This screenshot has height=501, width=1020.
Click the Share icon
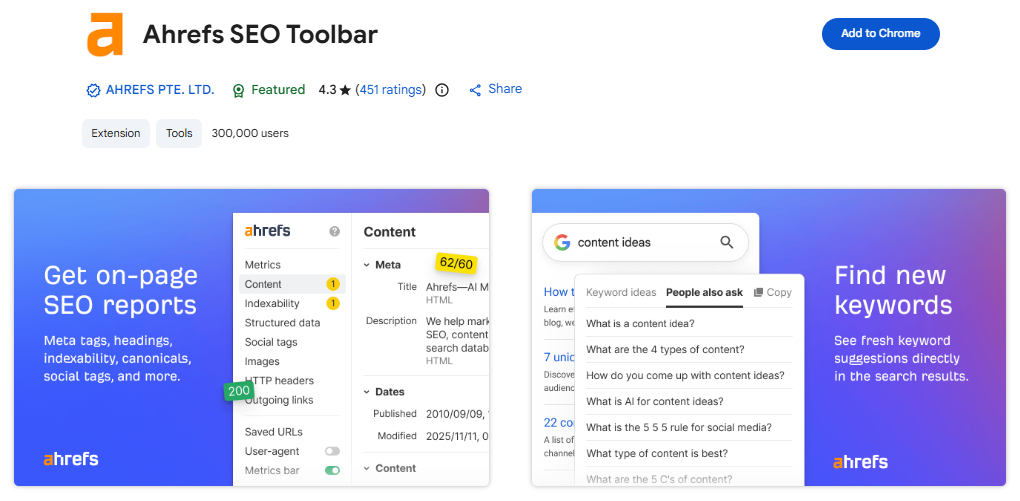click(475, 90)
